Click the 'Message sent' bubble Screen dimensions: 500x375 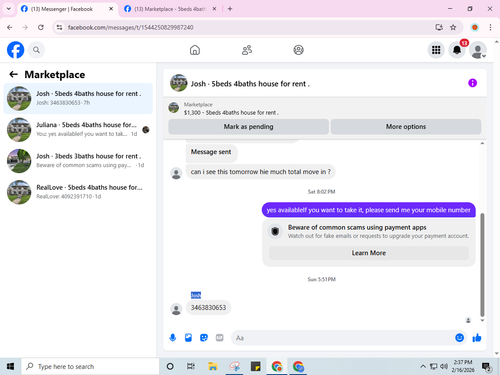tap(211, 152)
